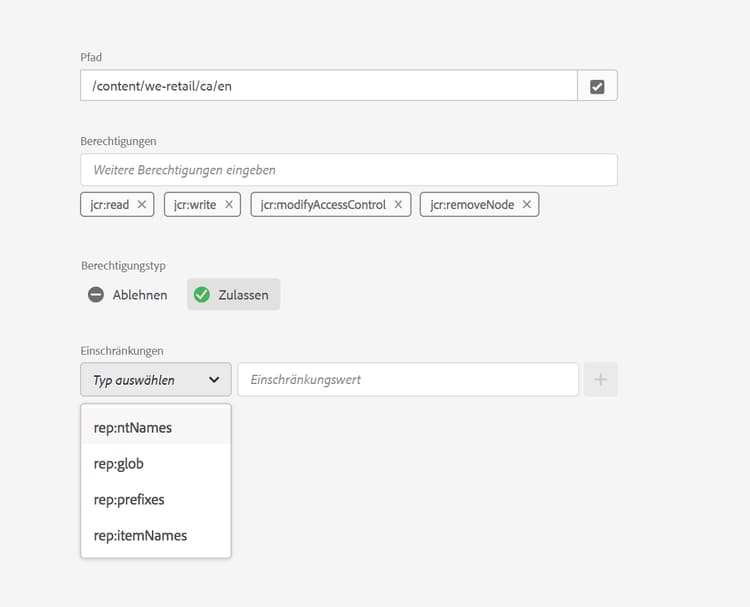The image size is (750, 607).
Task: Click the green Zulassen check icon
Action: point(202,295)
